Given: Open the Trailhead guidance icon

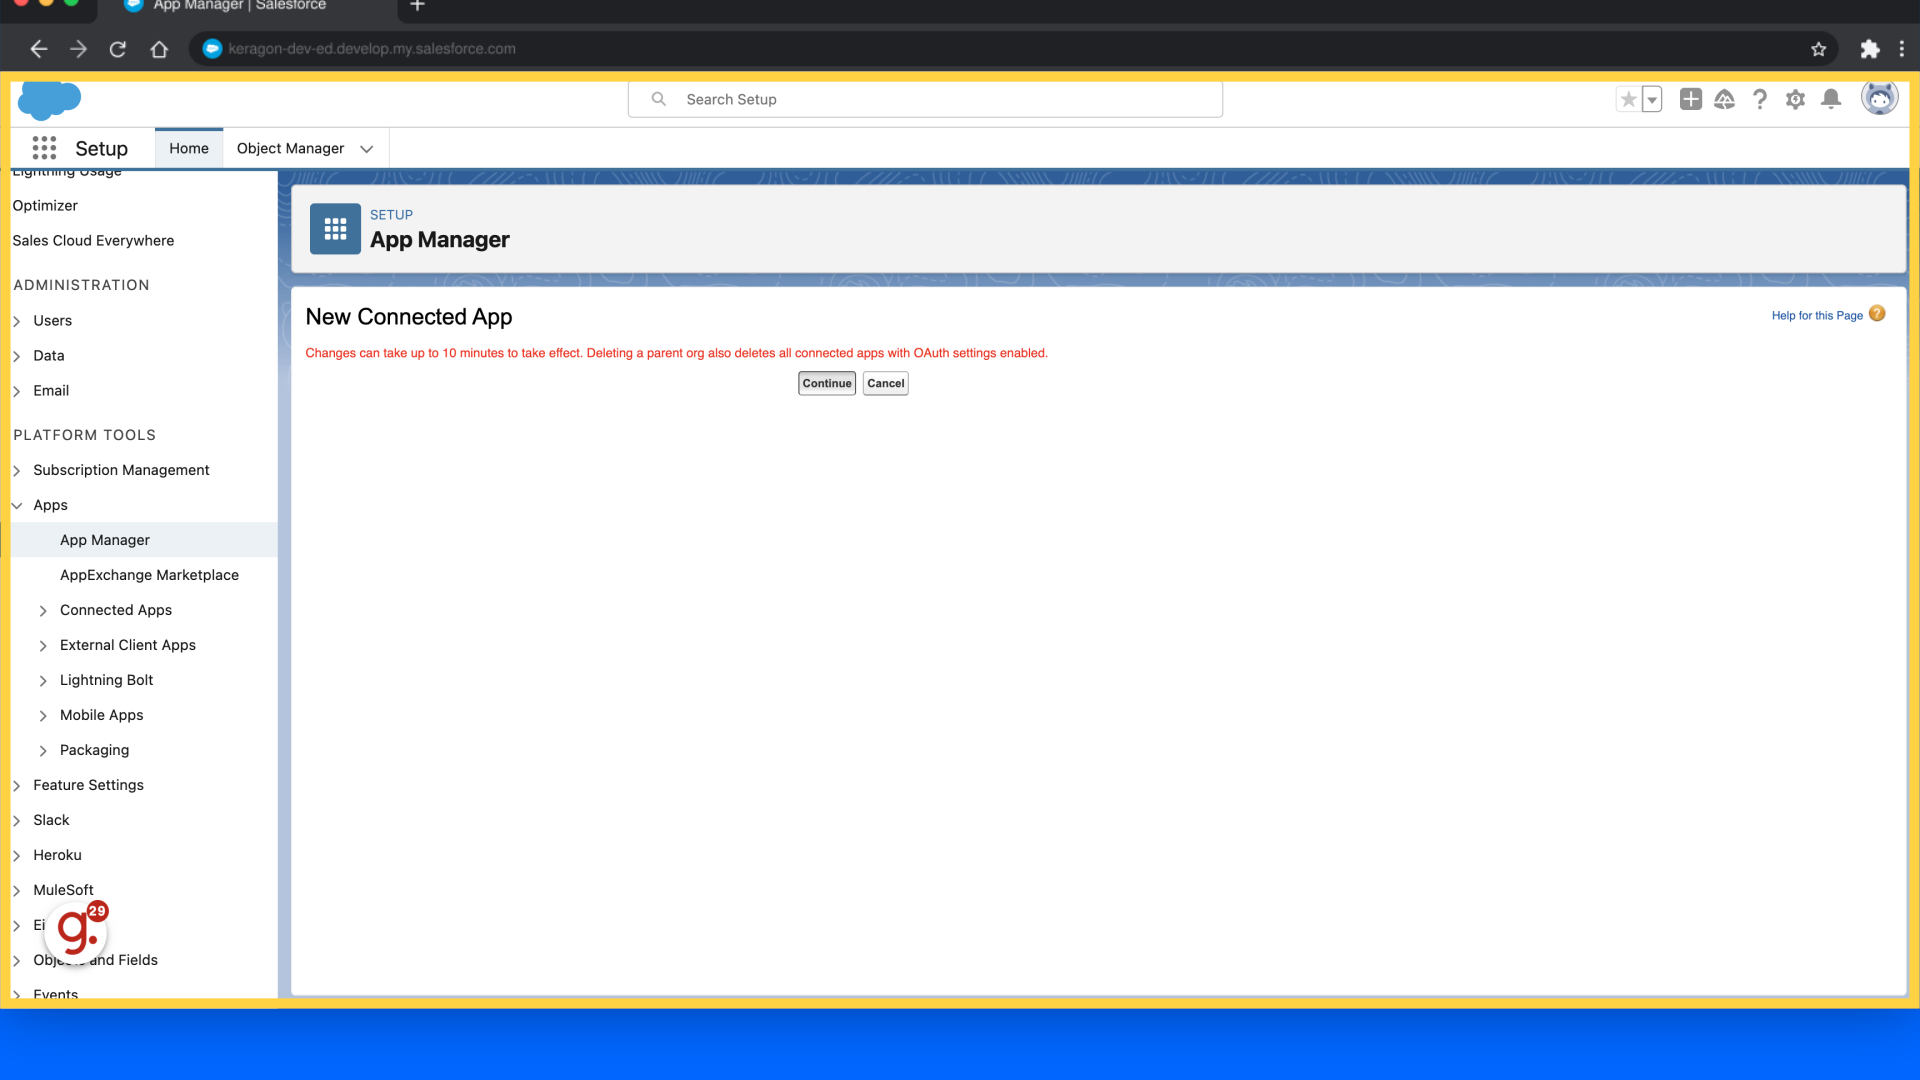Looking at the screenshot, I should coord(1724,99).
